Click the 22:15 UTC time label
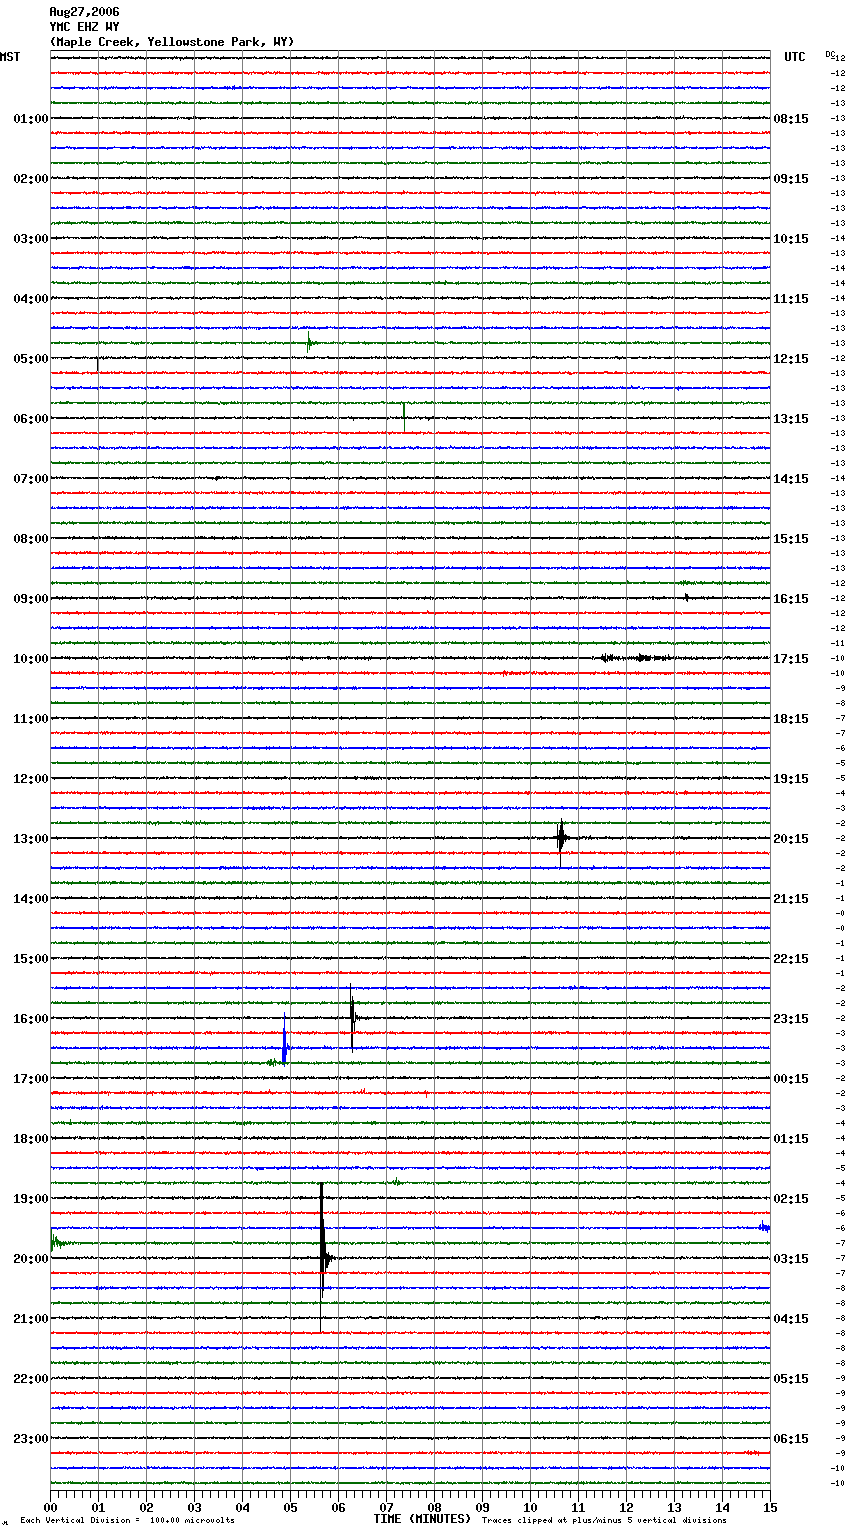This screenshot has width=850, height=1534. (791, 959)
